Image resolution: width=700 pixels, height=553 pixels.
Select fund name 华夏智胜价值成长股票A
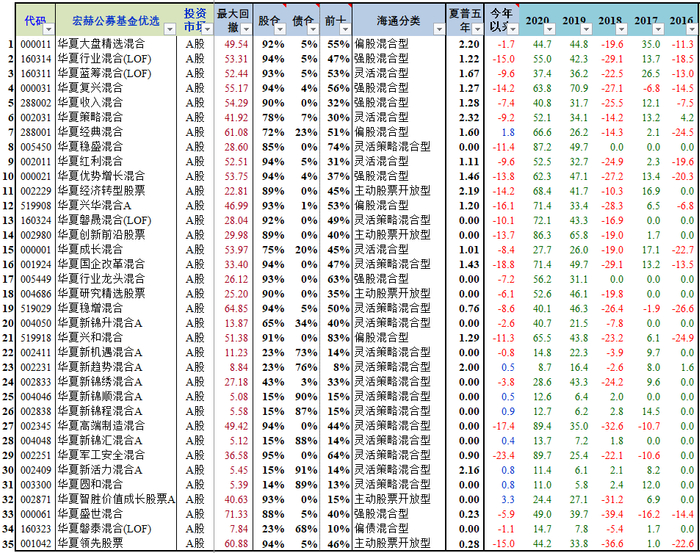click(116, 499)
